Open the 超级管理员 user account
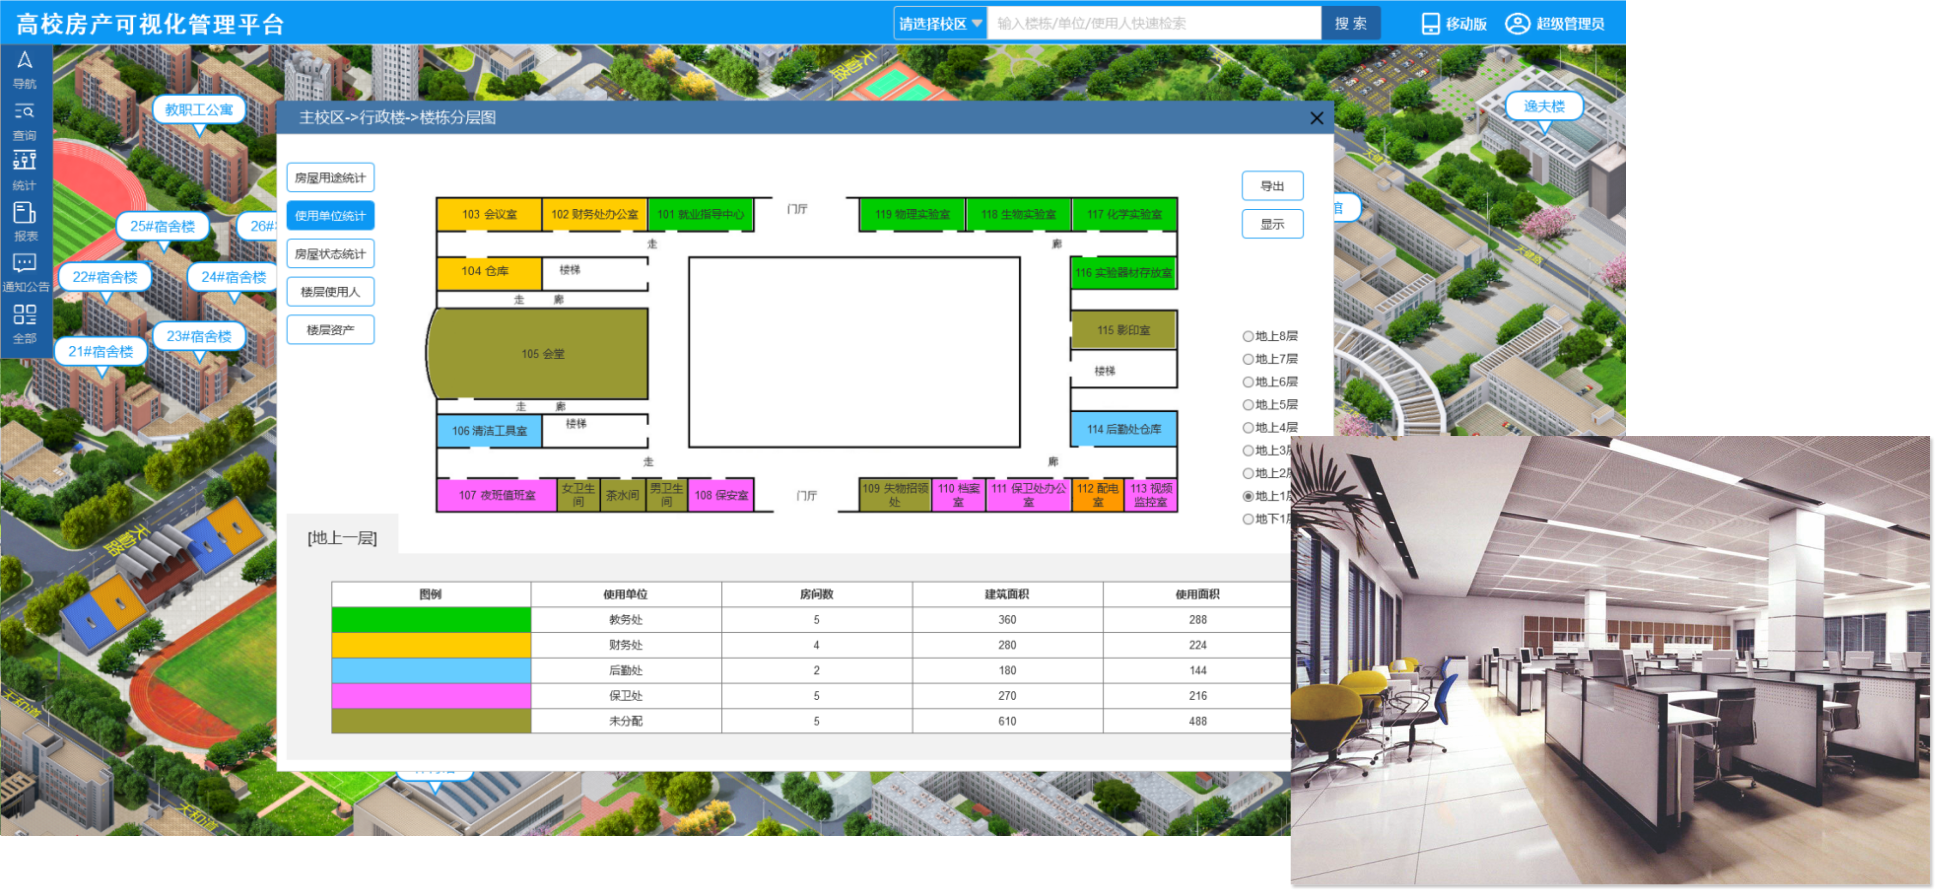 click(x=1555, y=24)
